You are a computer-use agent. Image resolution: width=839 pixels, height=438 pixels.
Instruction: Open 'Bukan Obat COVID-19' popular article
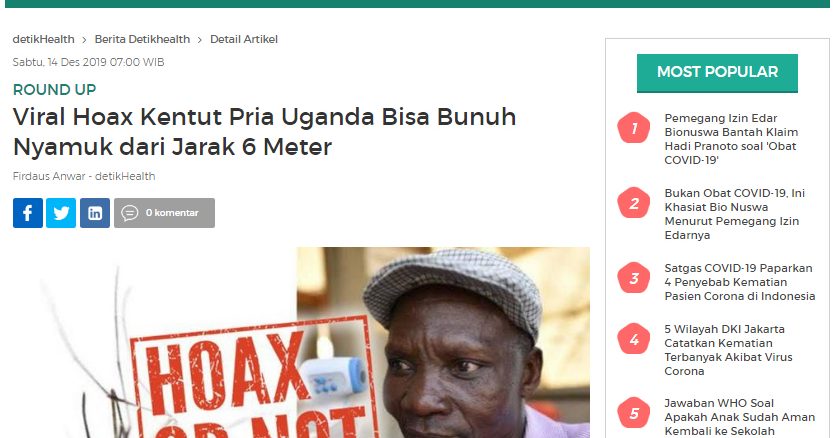click(734, 214)
